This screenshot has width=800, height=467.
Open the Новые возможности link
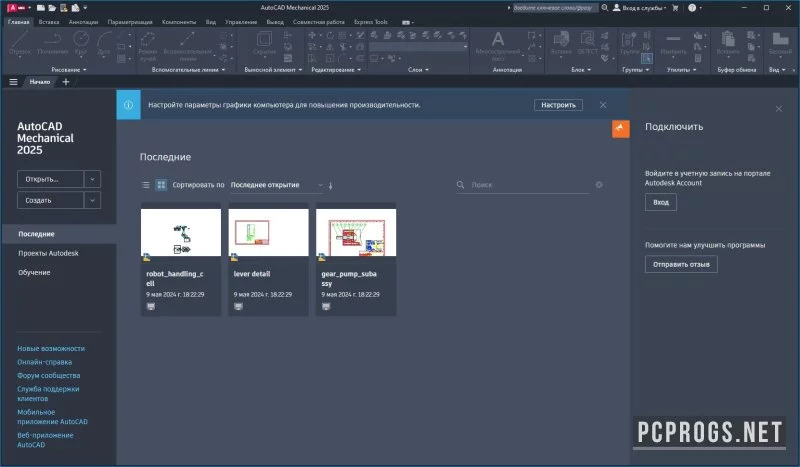51,349
